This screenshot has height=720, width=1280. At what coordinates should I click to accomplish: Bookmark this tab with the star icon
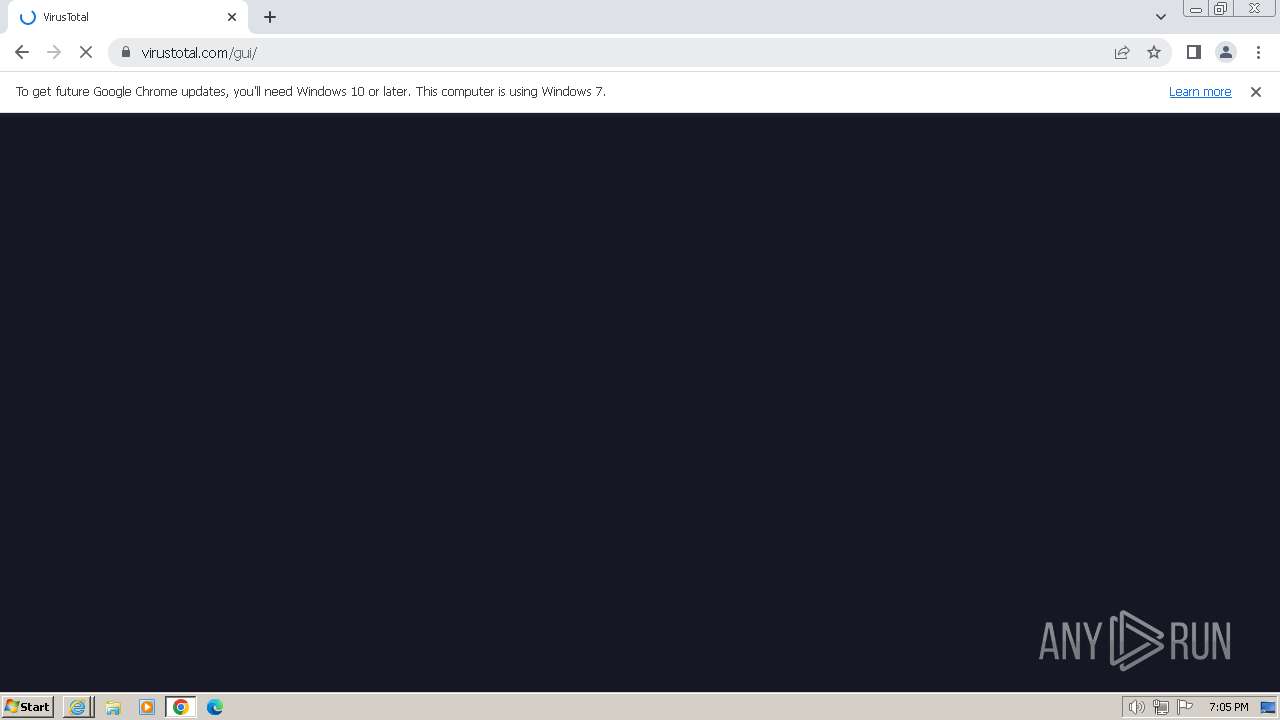1154,52
